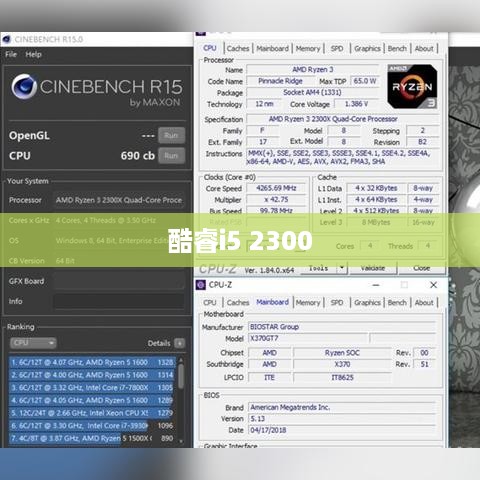This screenshot has height=480, width=480.
Task: Open the Help menu in Cinebench
Action: point(33,54)
